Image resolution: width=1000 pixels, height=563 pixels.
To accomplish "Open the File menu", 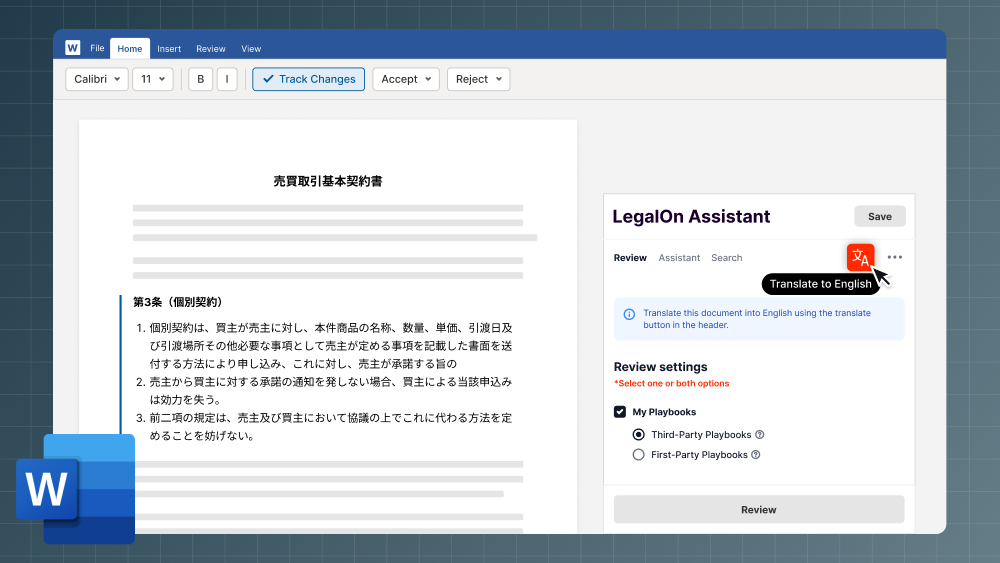I will coord(97,48).
